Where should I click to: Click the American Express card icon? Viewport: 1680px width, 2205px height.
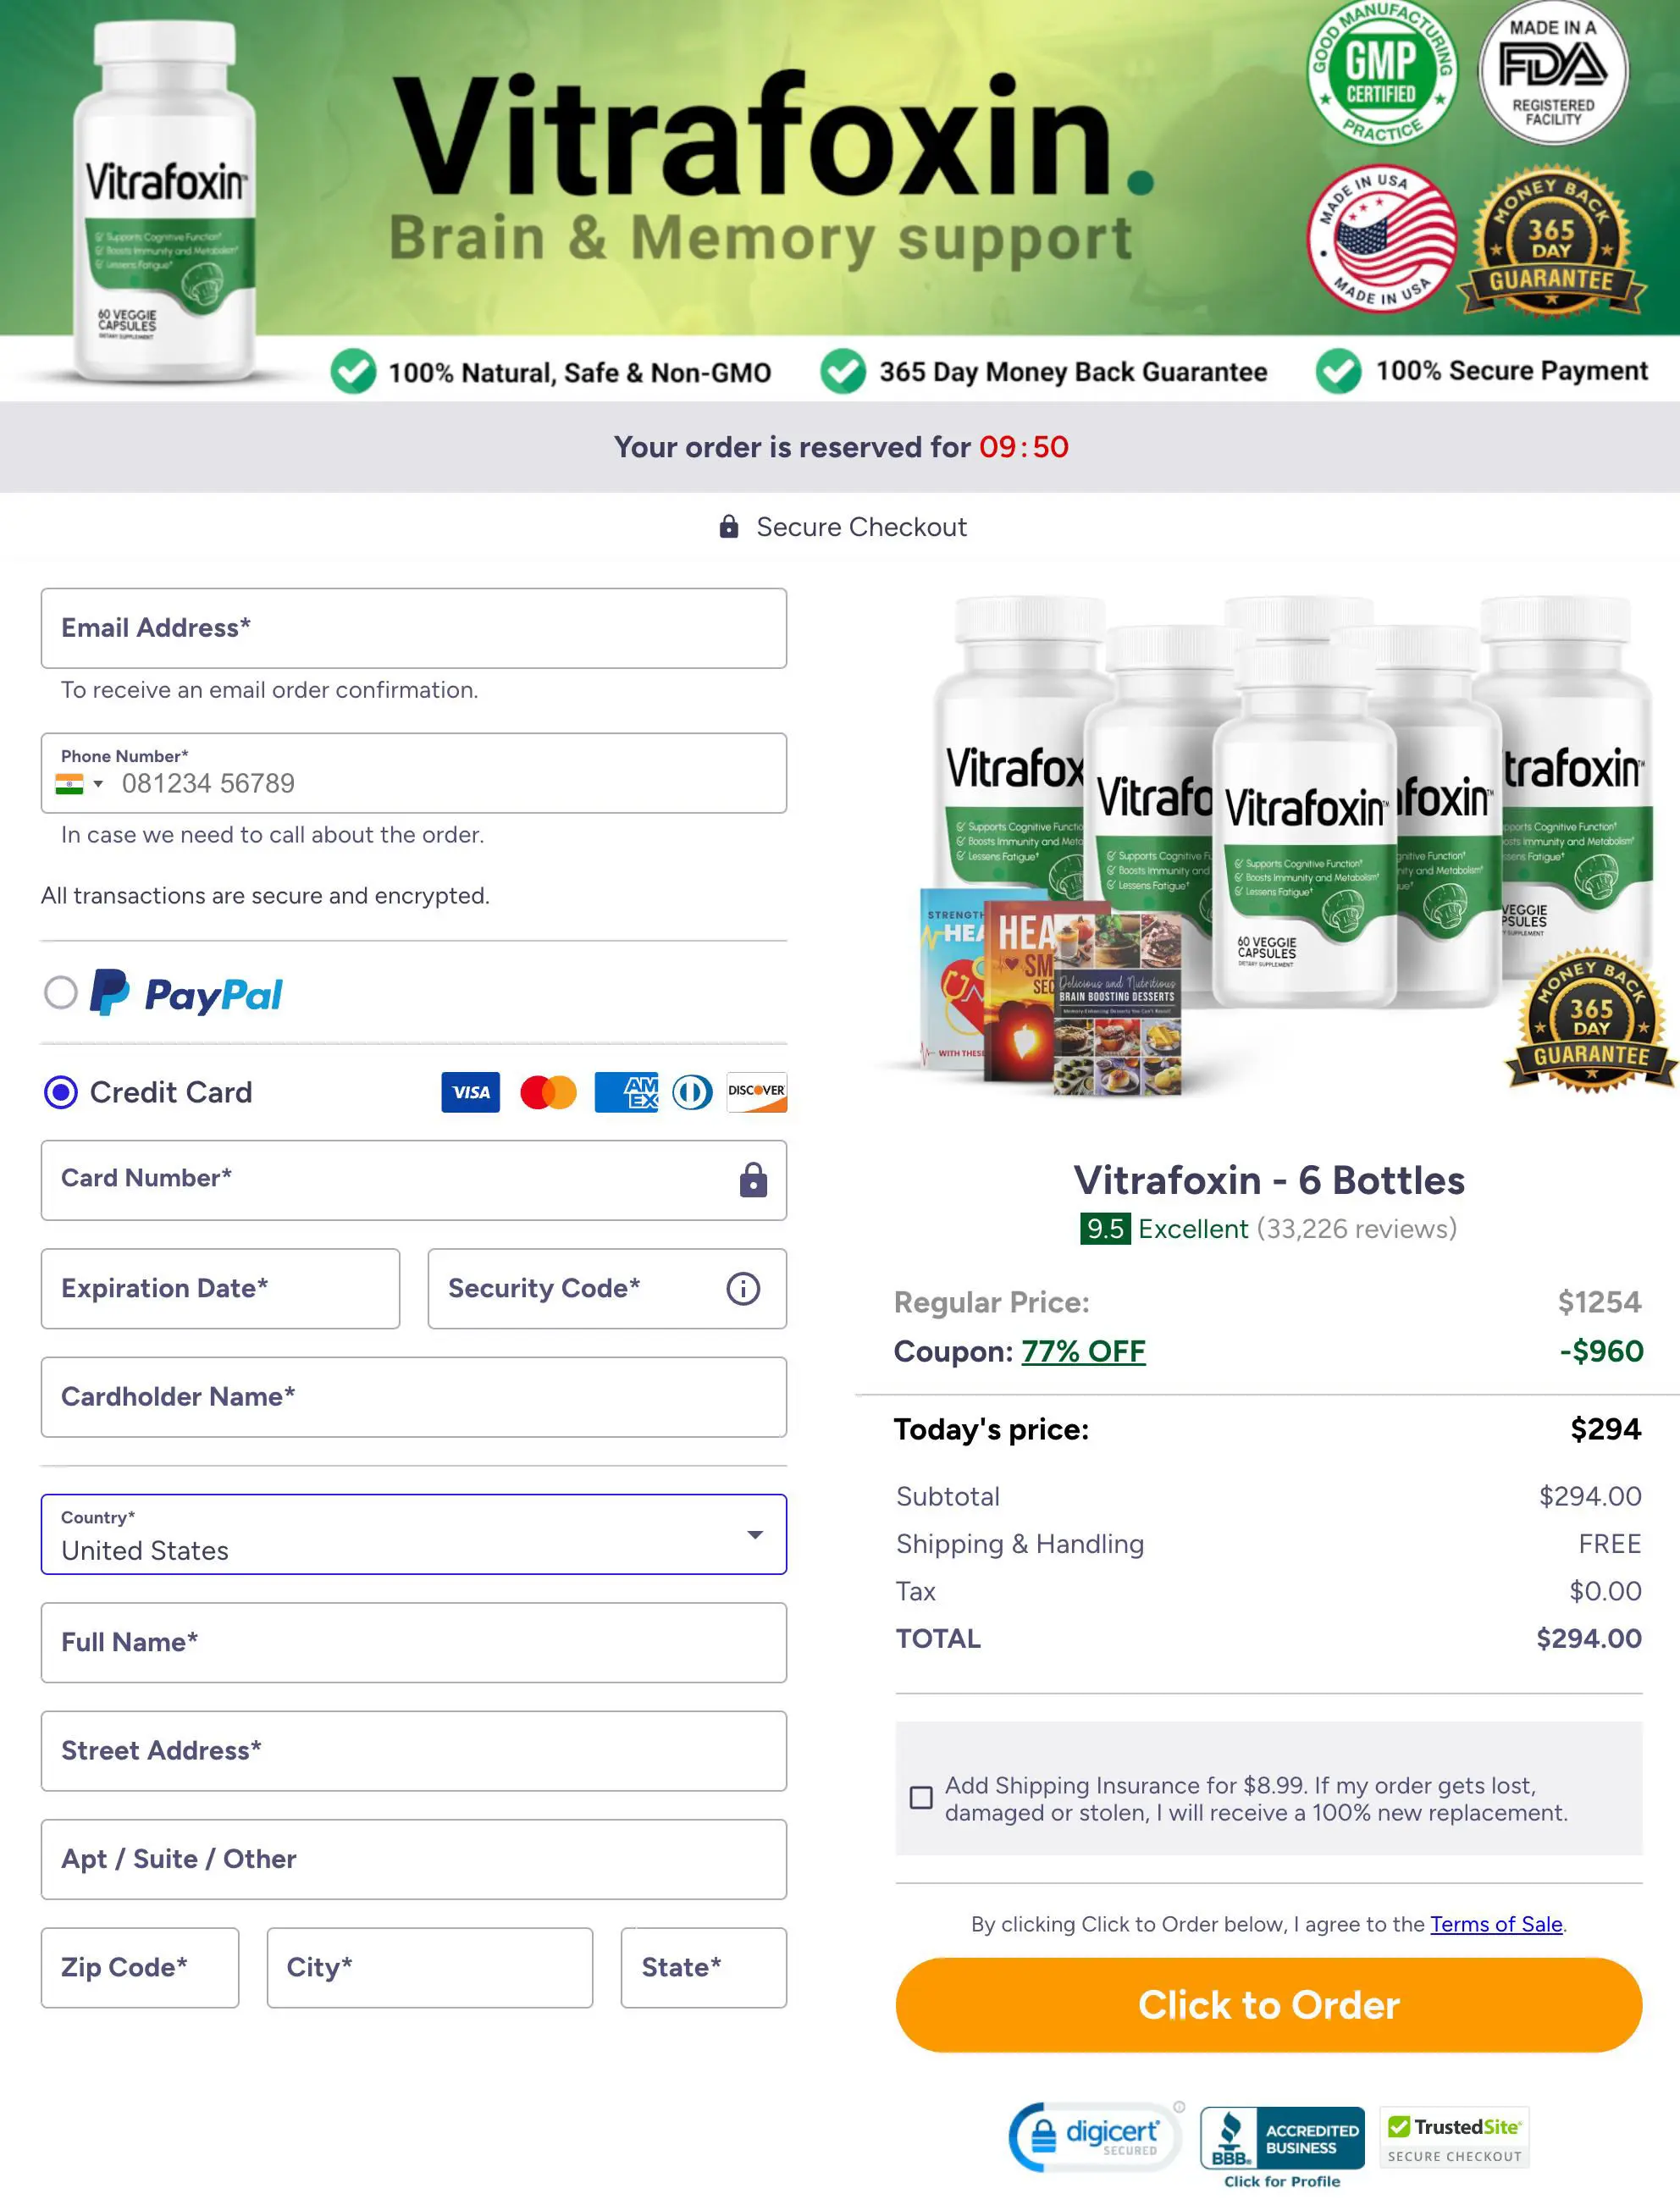(626, 1092)
